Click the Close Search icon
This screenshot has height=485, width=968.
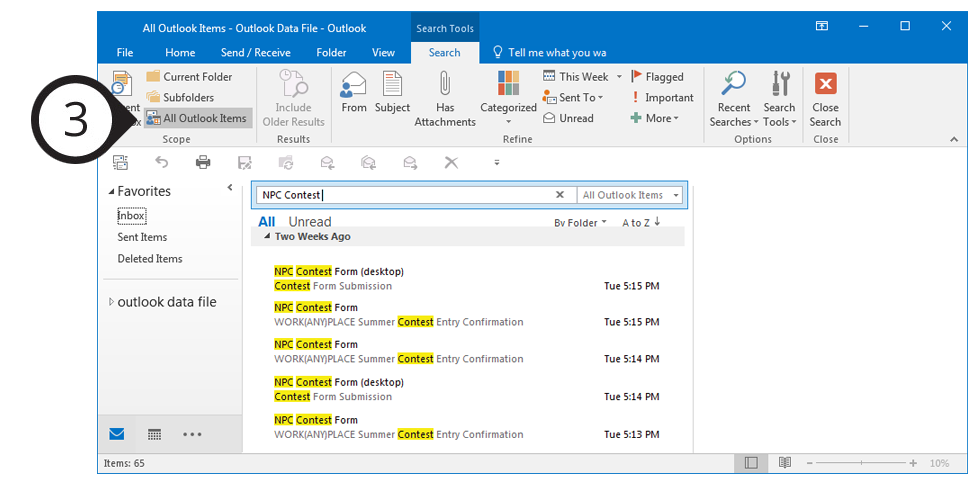click(x=825, y=84)
